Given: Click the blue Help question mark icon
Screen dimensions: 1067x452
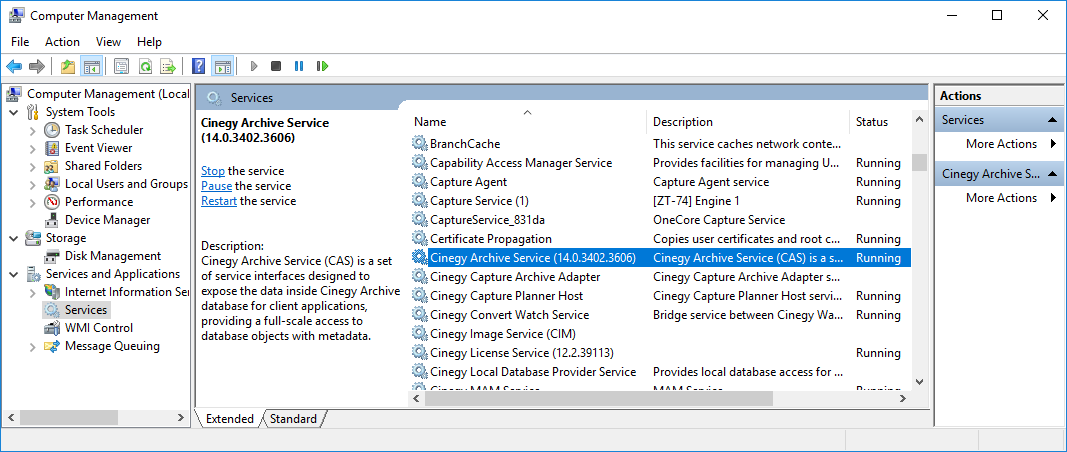Looking at the screenshot, I should [199, 66].
